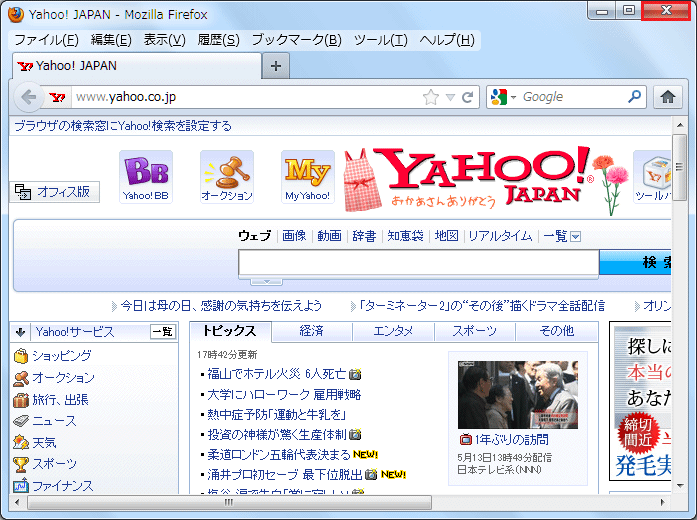Click the news photo thumbnail
Screen dimensions: 697x520
point(518,395)
